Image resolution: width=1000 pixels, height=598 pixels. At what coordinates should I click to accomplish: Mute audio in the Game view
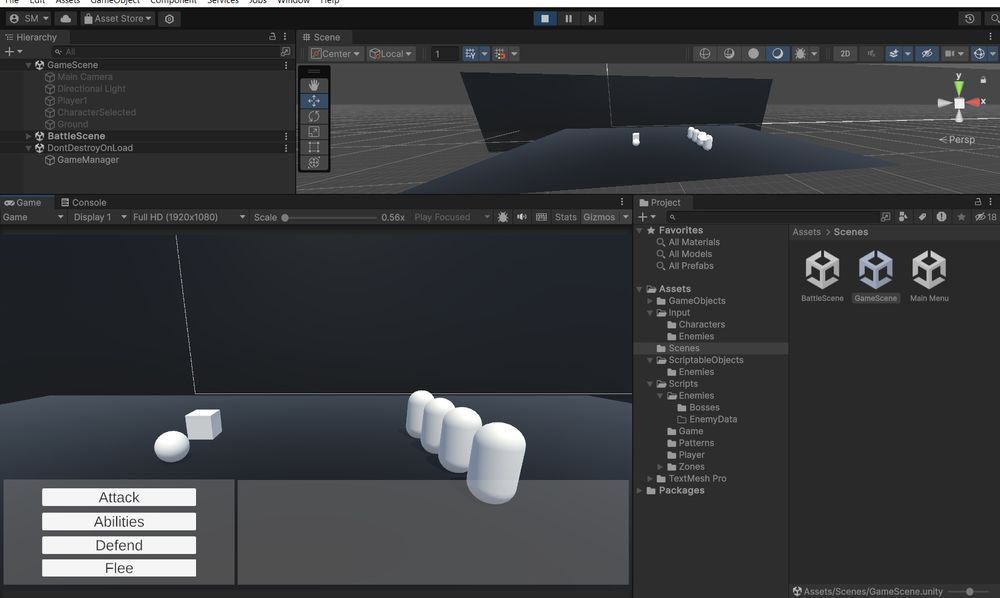click(x=522, y=217)
